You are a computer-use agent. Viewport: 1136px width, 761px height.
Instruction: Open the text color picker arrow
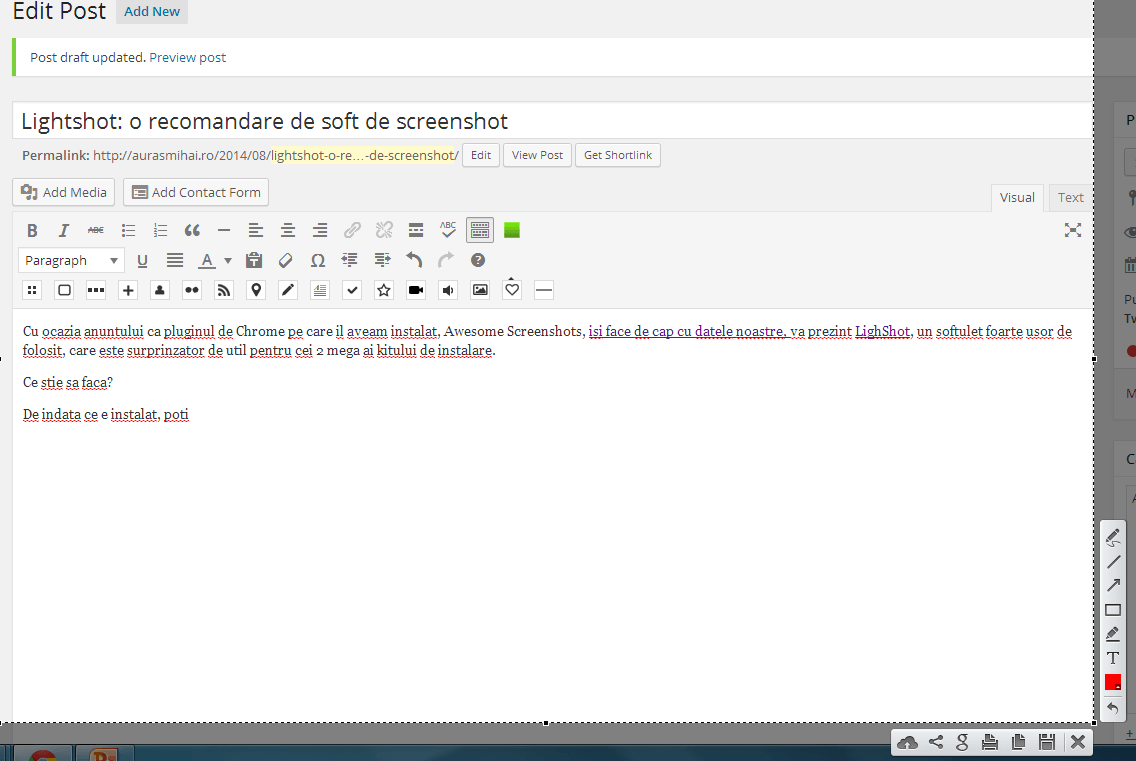coord(227,260)
